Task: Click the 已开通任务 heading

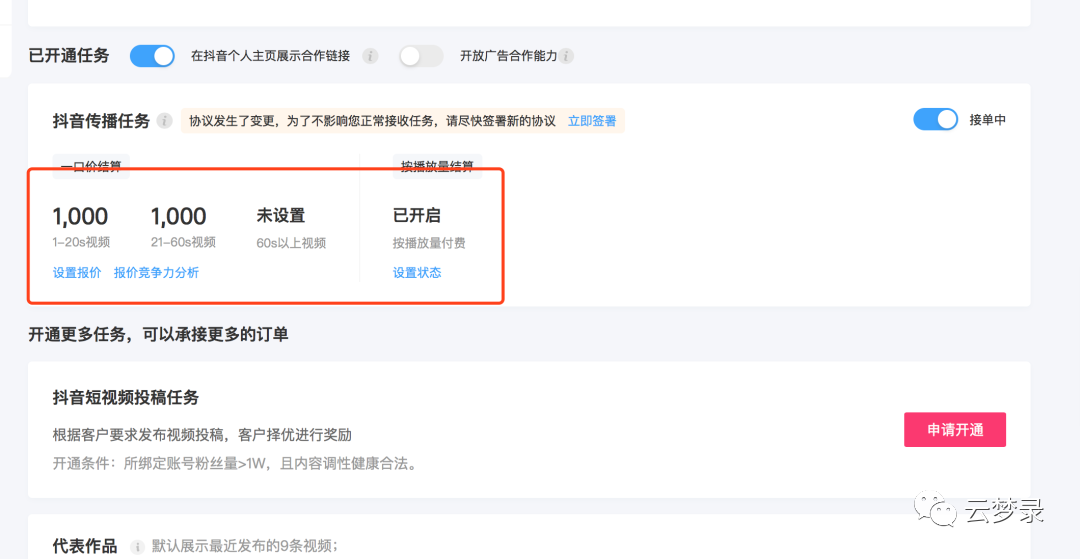Action: [x=69, y=56]
